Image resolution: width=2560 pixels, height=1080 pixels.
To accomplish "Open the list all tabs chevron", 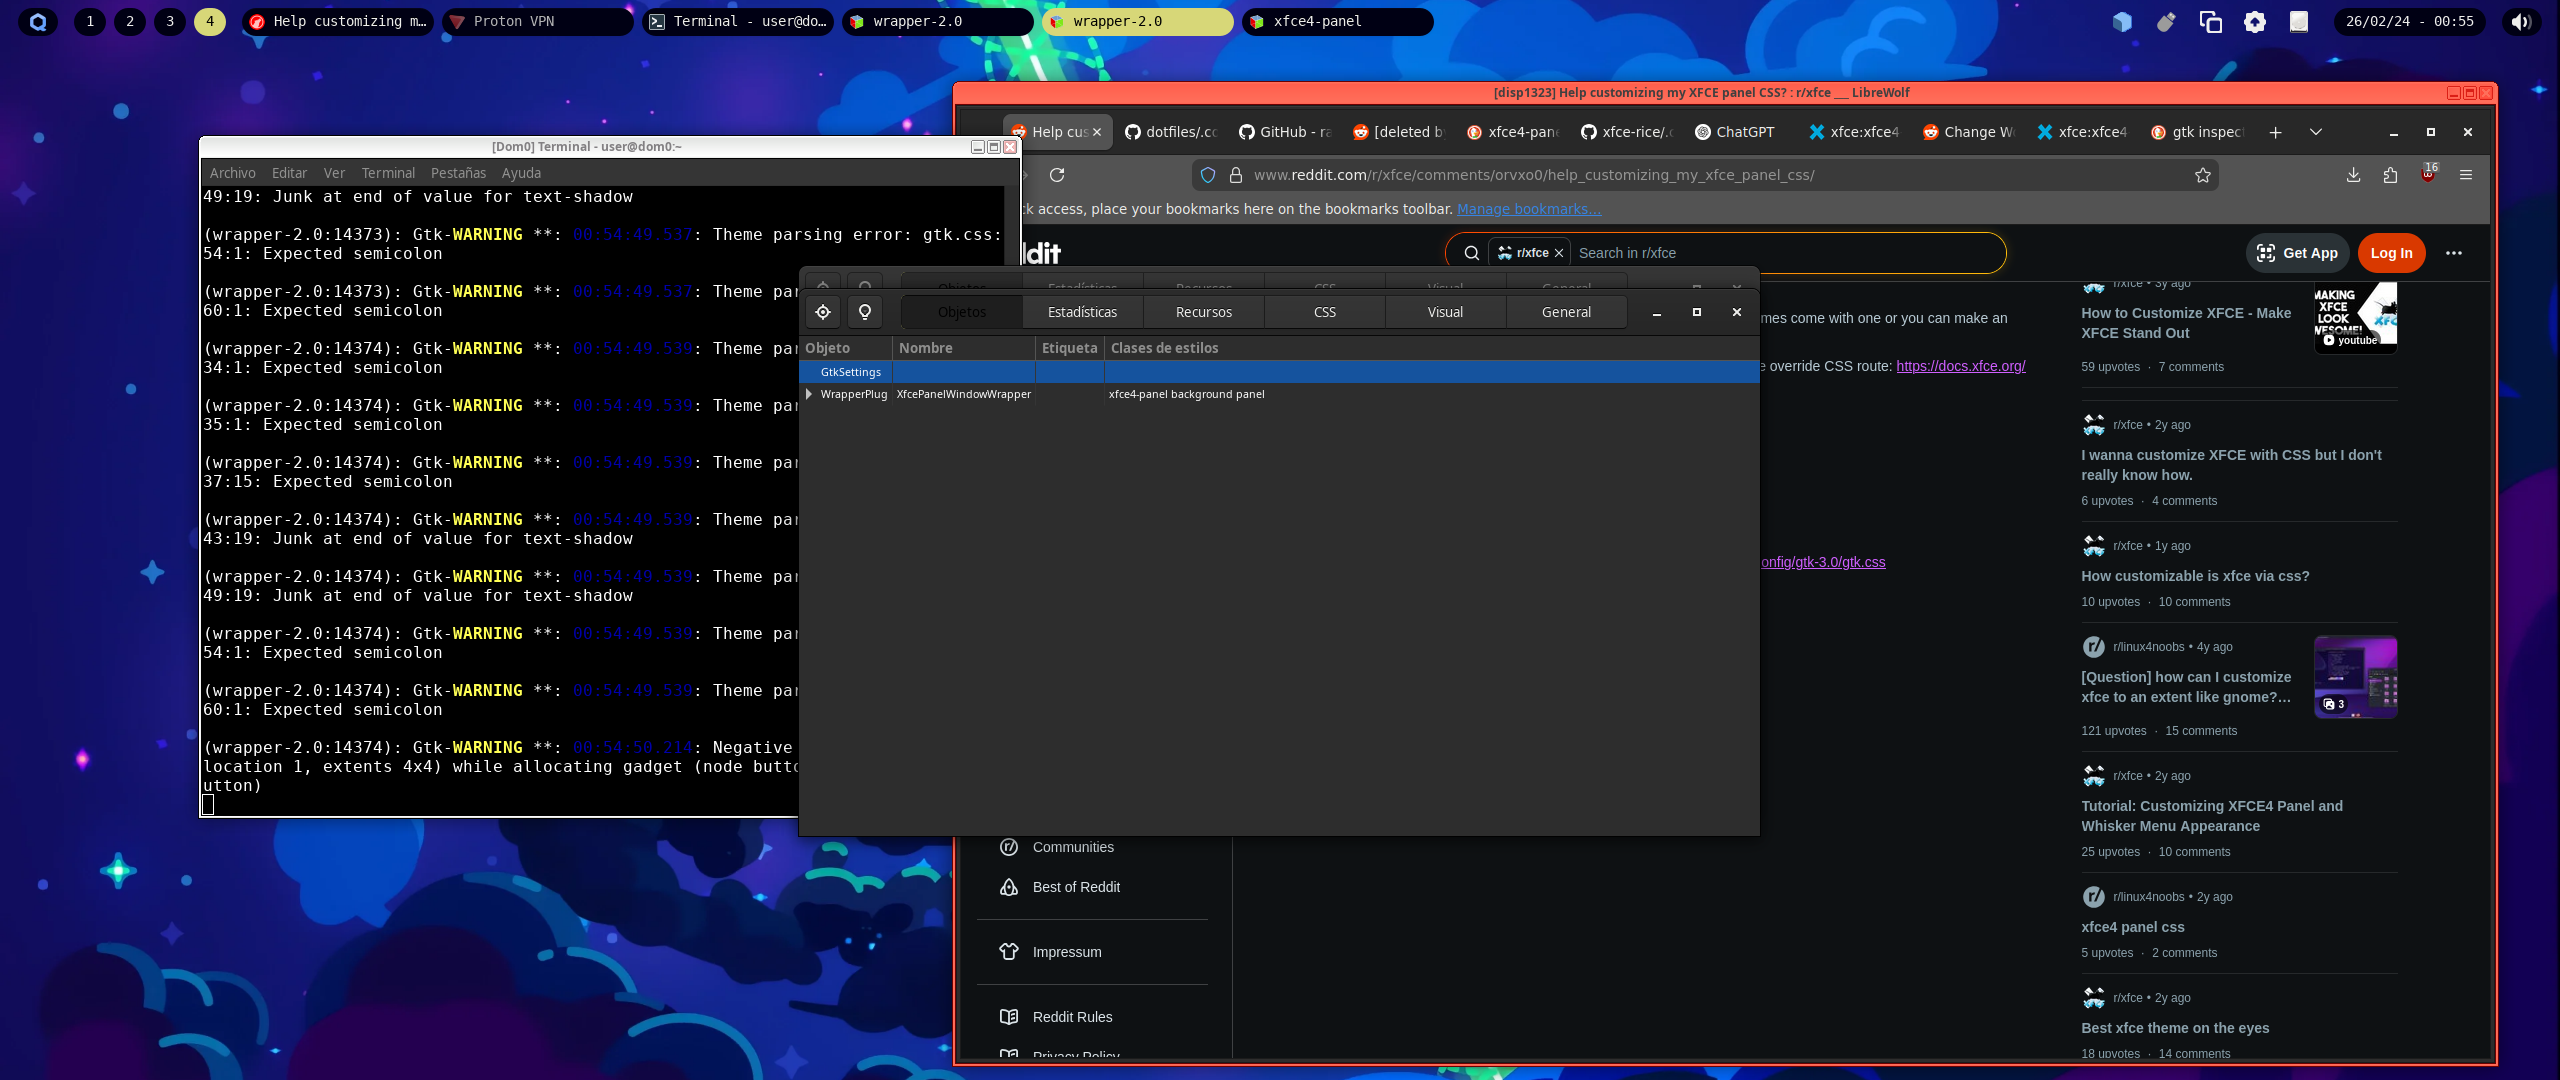I will pyautogui.click(x=2315, y=132).
